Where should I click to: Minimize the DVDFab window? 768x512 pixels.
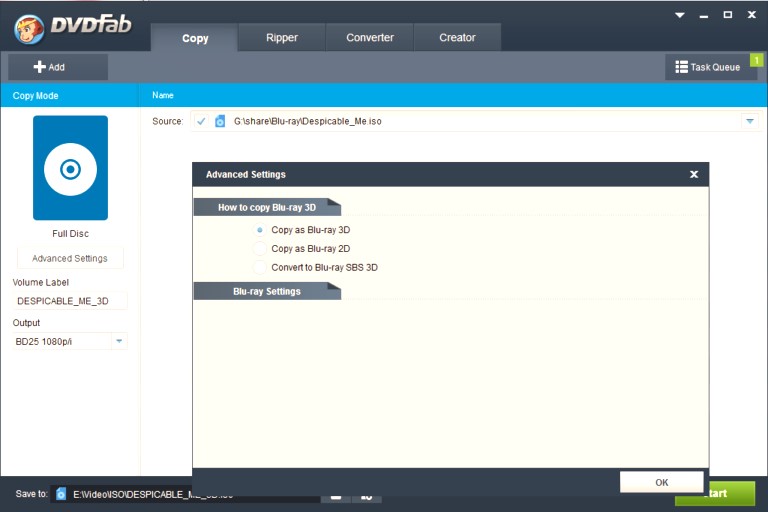pyautogui.click(x=704, y=15)
